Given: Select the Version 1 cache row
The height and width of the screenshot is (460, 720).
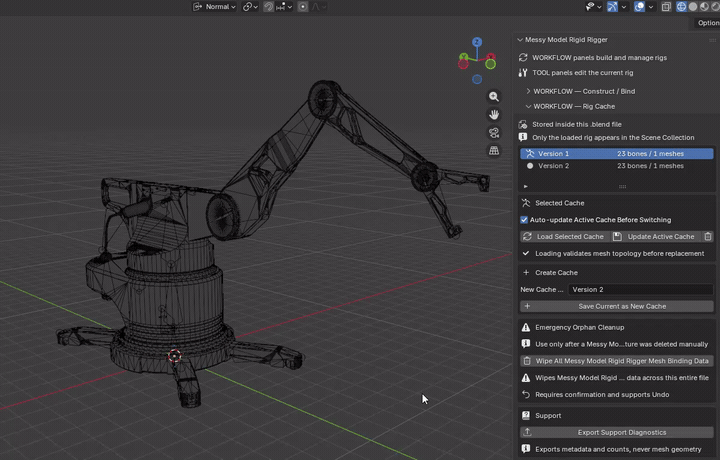Looking at the screenshot, I should point(617,153).
